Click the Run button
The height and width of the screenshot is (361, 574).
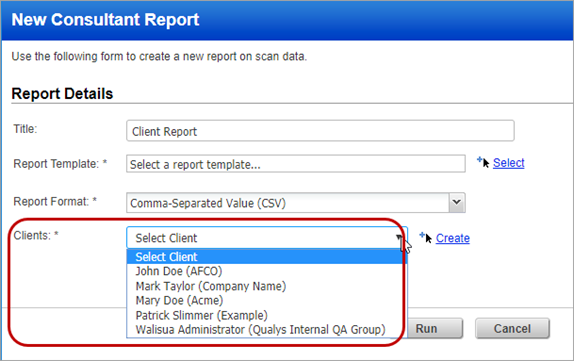[434, 328]
